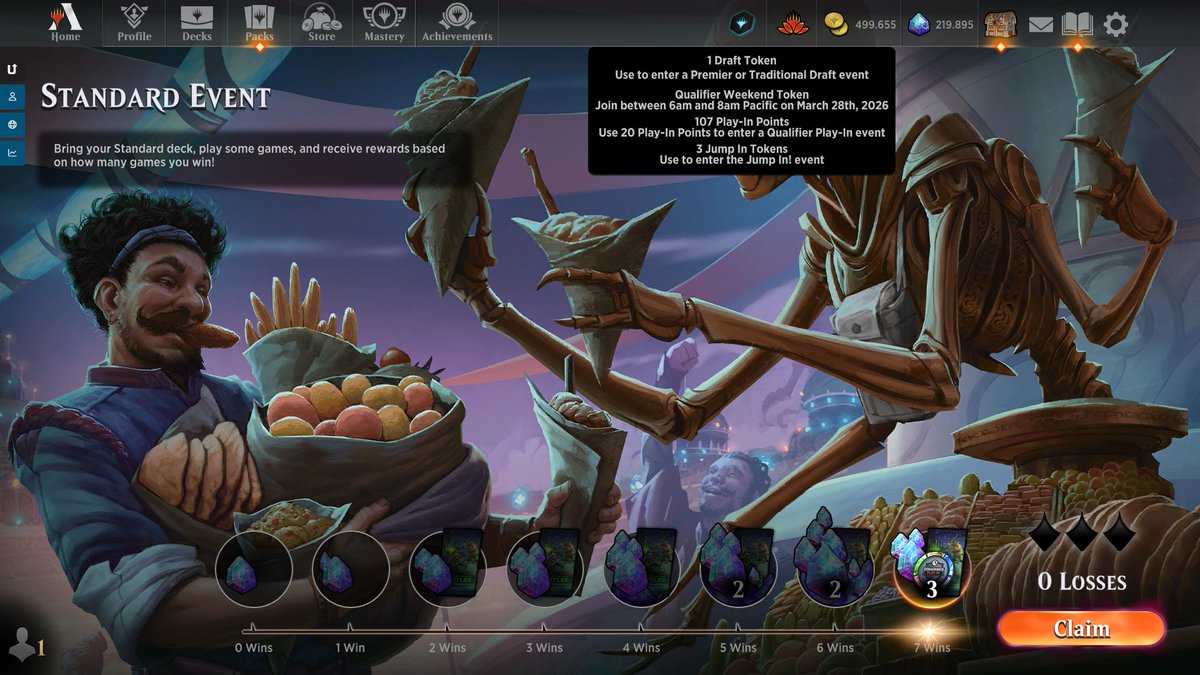Select the 0 Wins reward bubble
Screen dimensions: 1200x675
253,570
